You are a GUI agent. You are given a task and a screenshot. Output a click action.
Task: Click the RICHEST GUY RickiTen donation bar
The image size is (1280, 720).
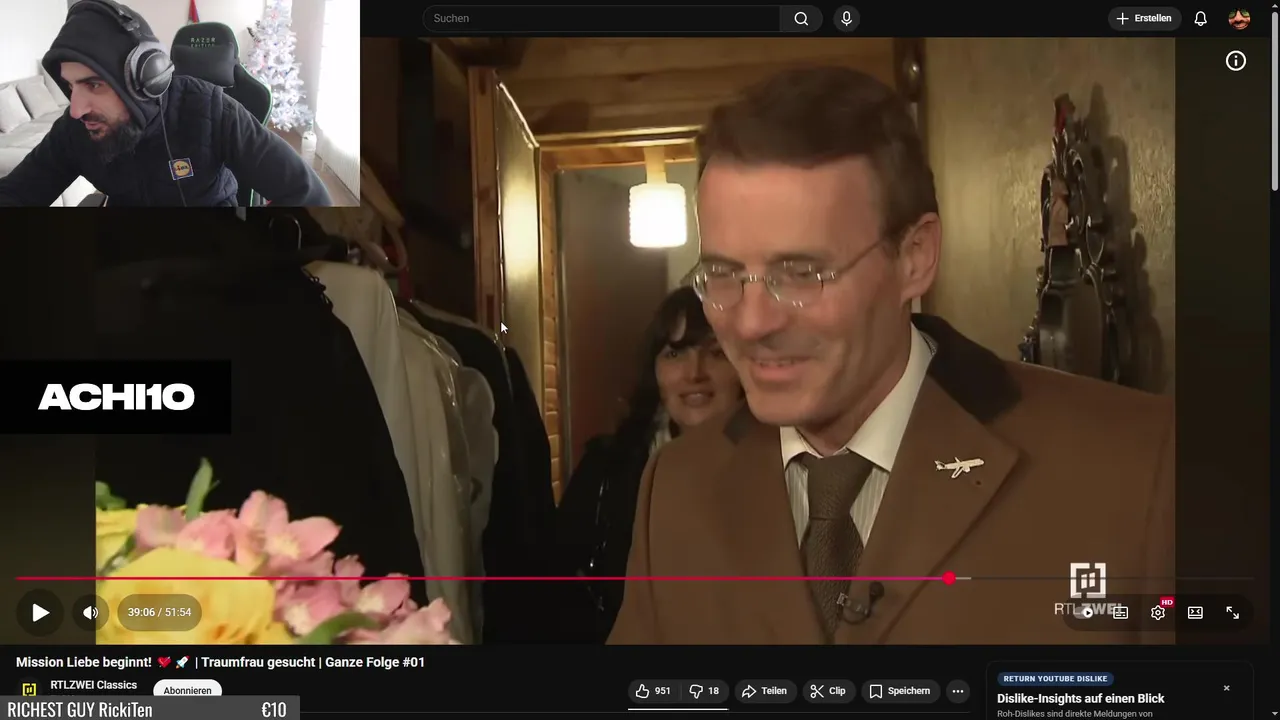tap(149, 709)
